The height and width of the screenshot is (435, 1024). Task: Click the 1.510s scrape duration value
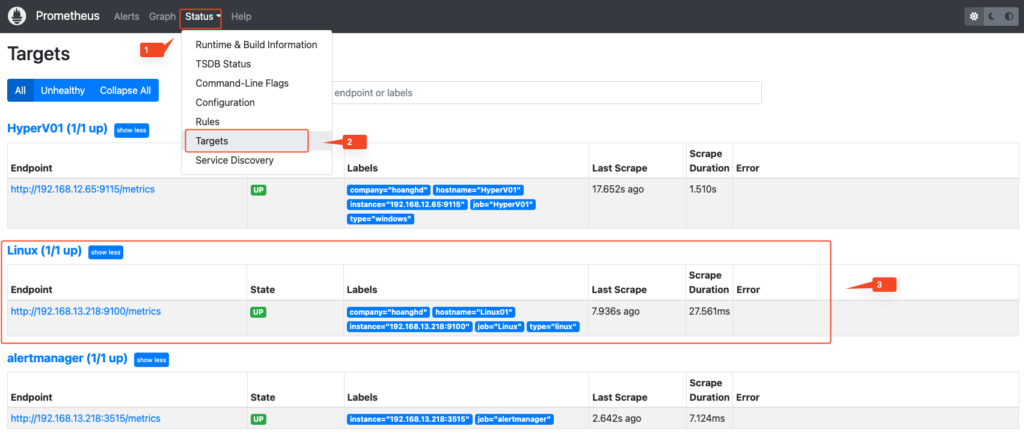(x=704, y=190)
